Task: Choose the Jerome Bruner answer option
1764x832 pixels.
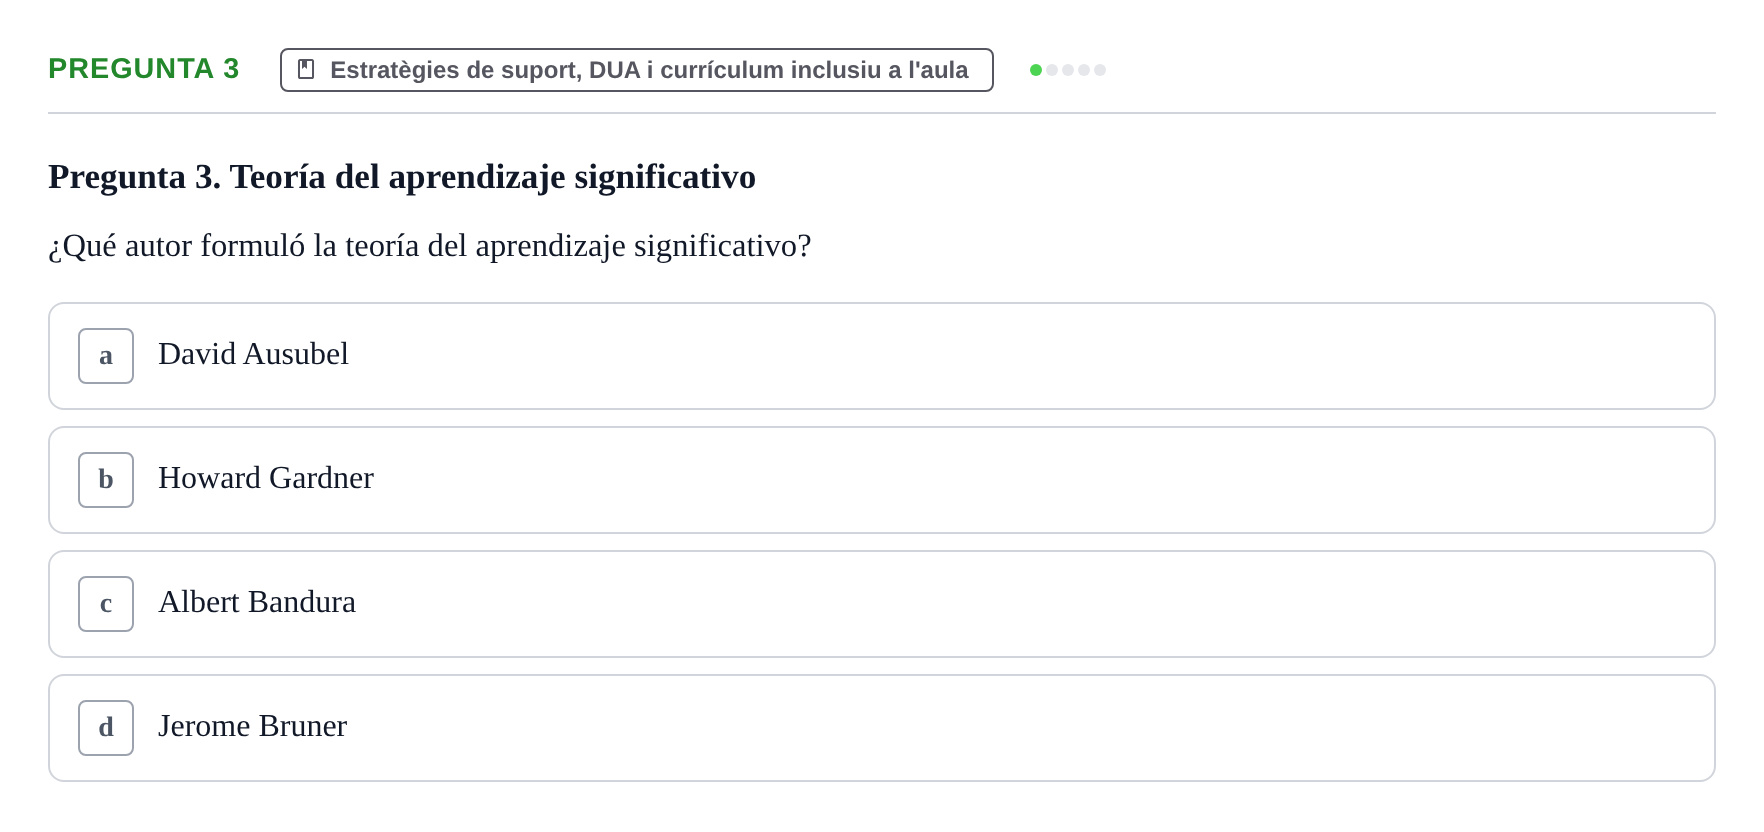Action: click(x=882, y=728)
